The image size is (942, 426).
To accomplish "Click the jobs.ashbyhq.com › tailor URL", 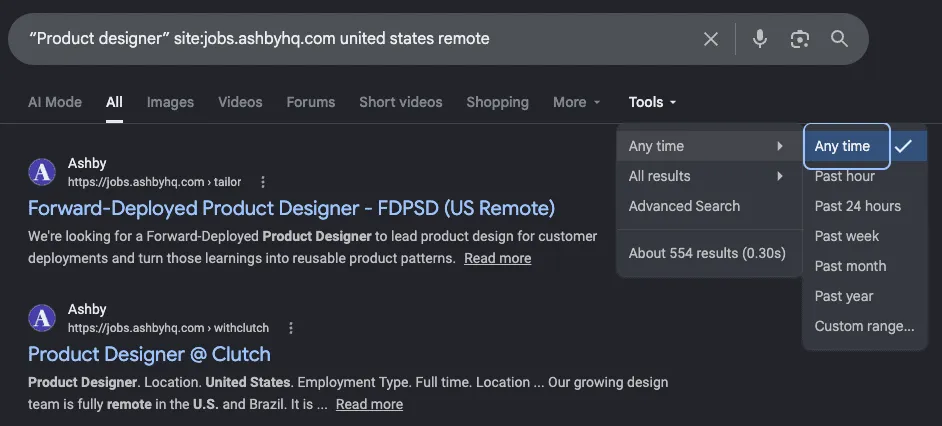I will pyautogui.click(x=154, y=182).
